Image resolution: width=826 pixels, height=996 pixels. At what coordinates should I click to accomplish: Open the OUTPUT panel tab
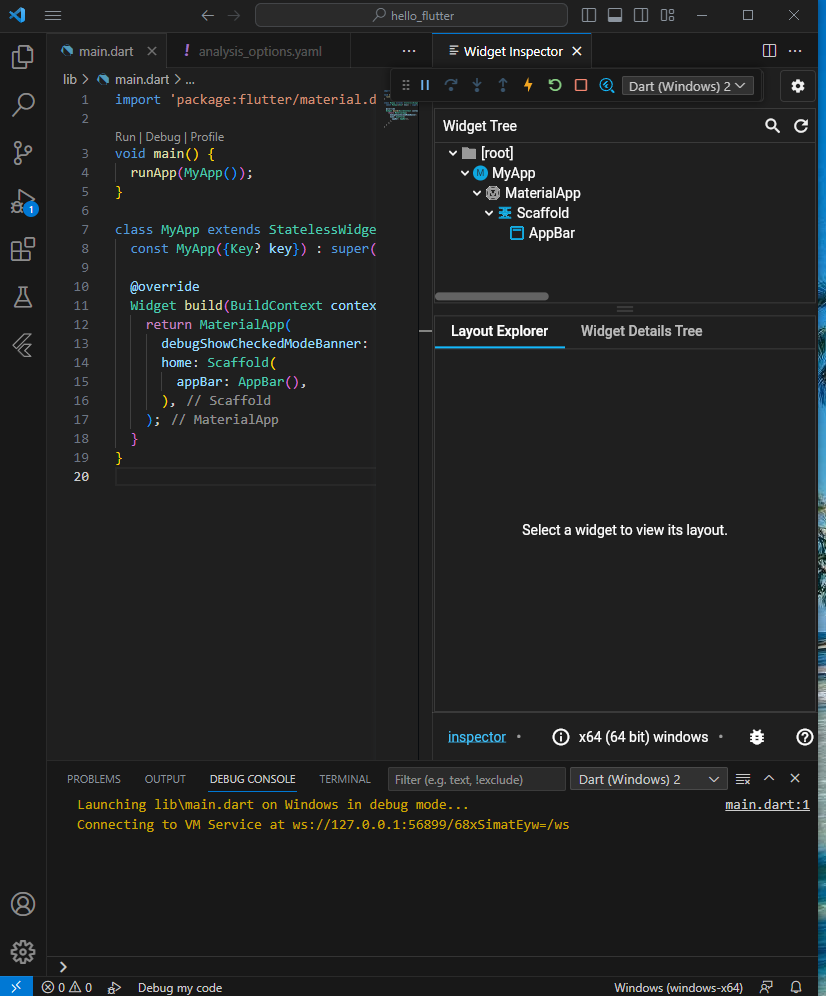click(165, 779)
